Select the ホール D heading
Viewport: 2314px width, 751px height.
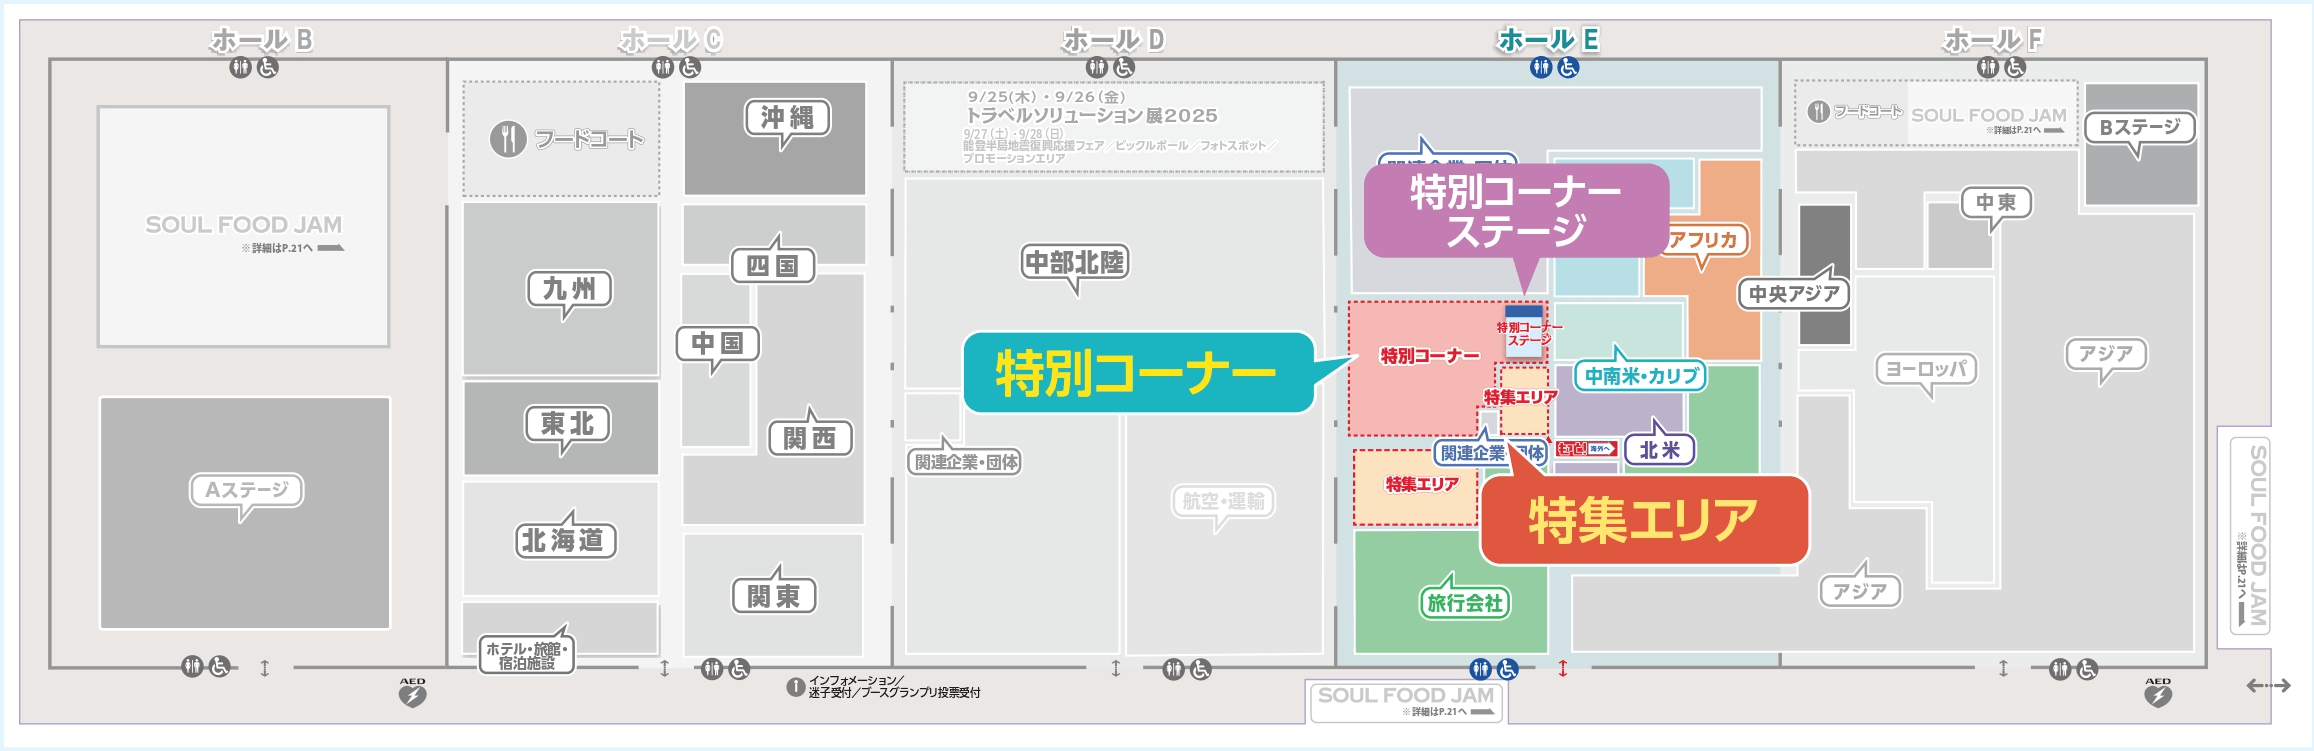(x=1114, y=40)
